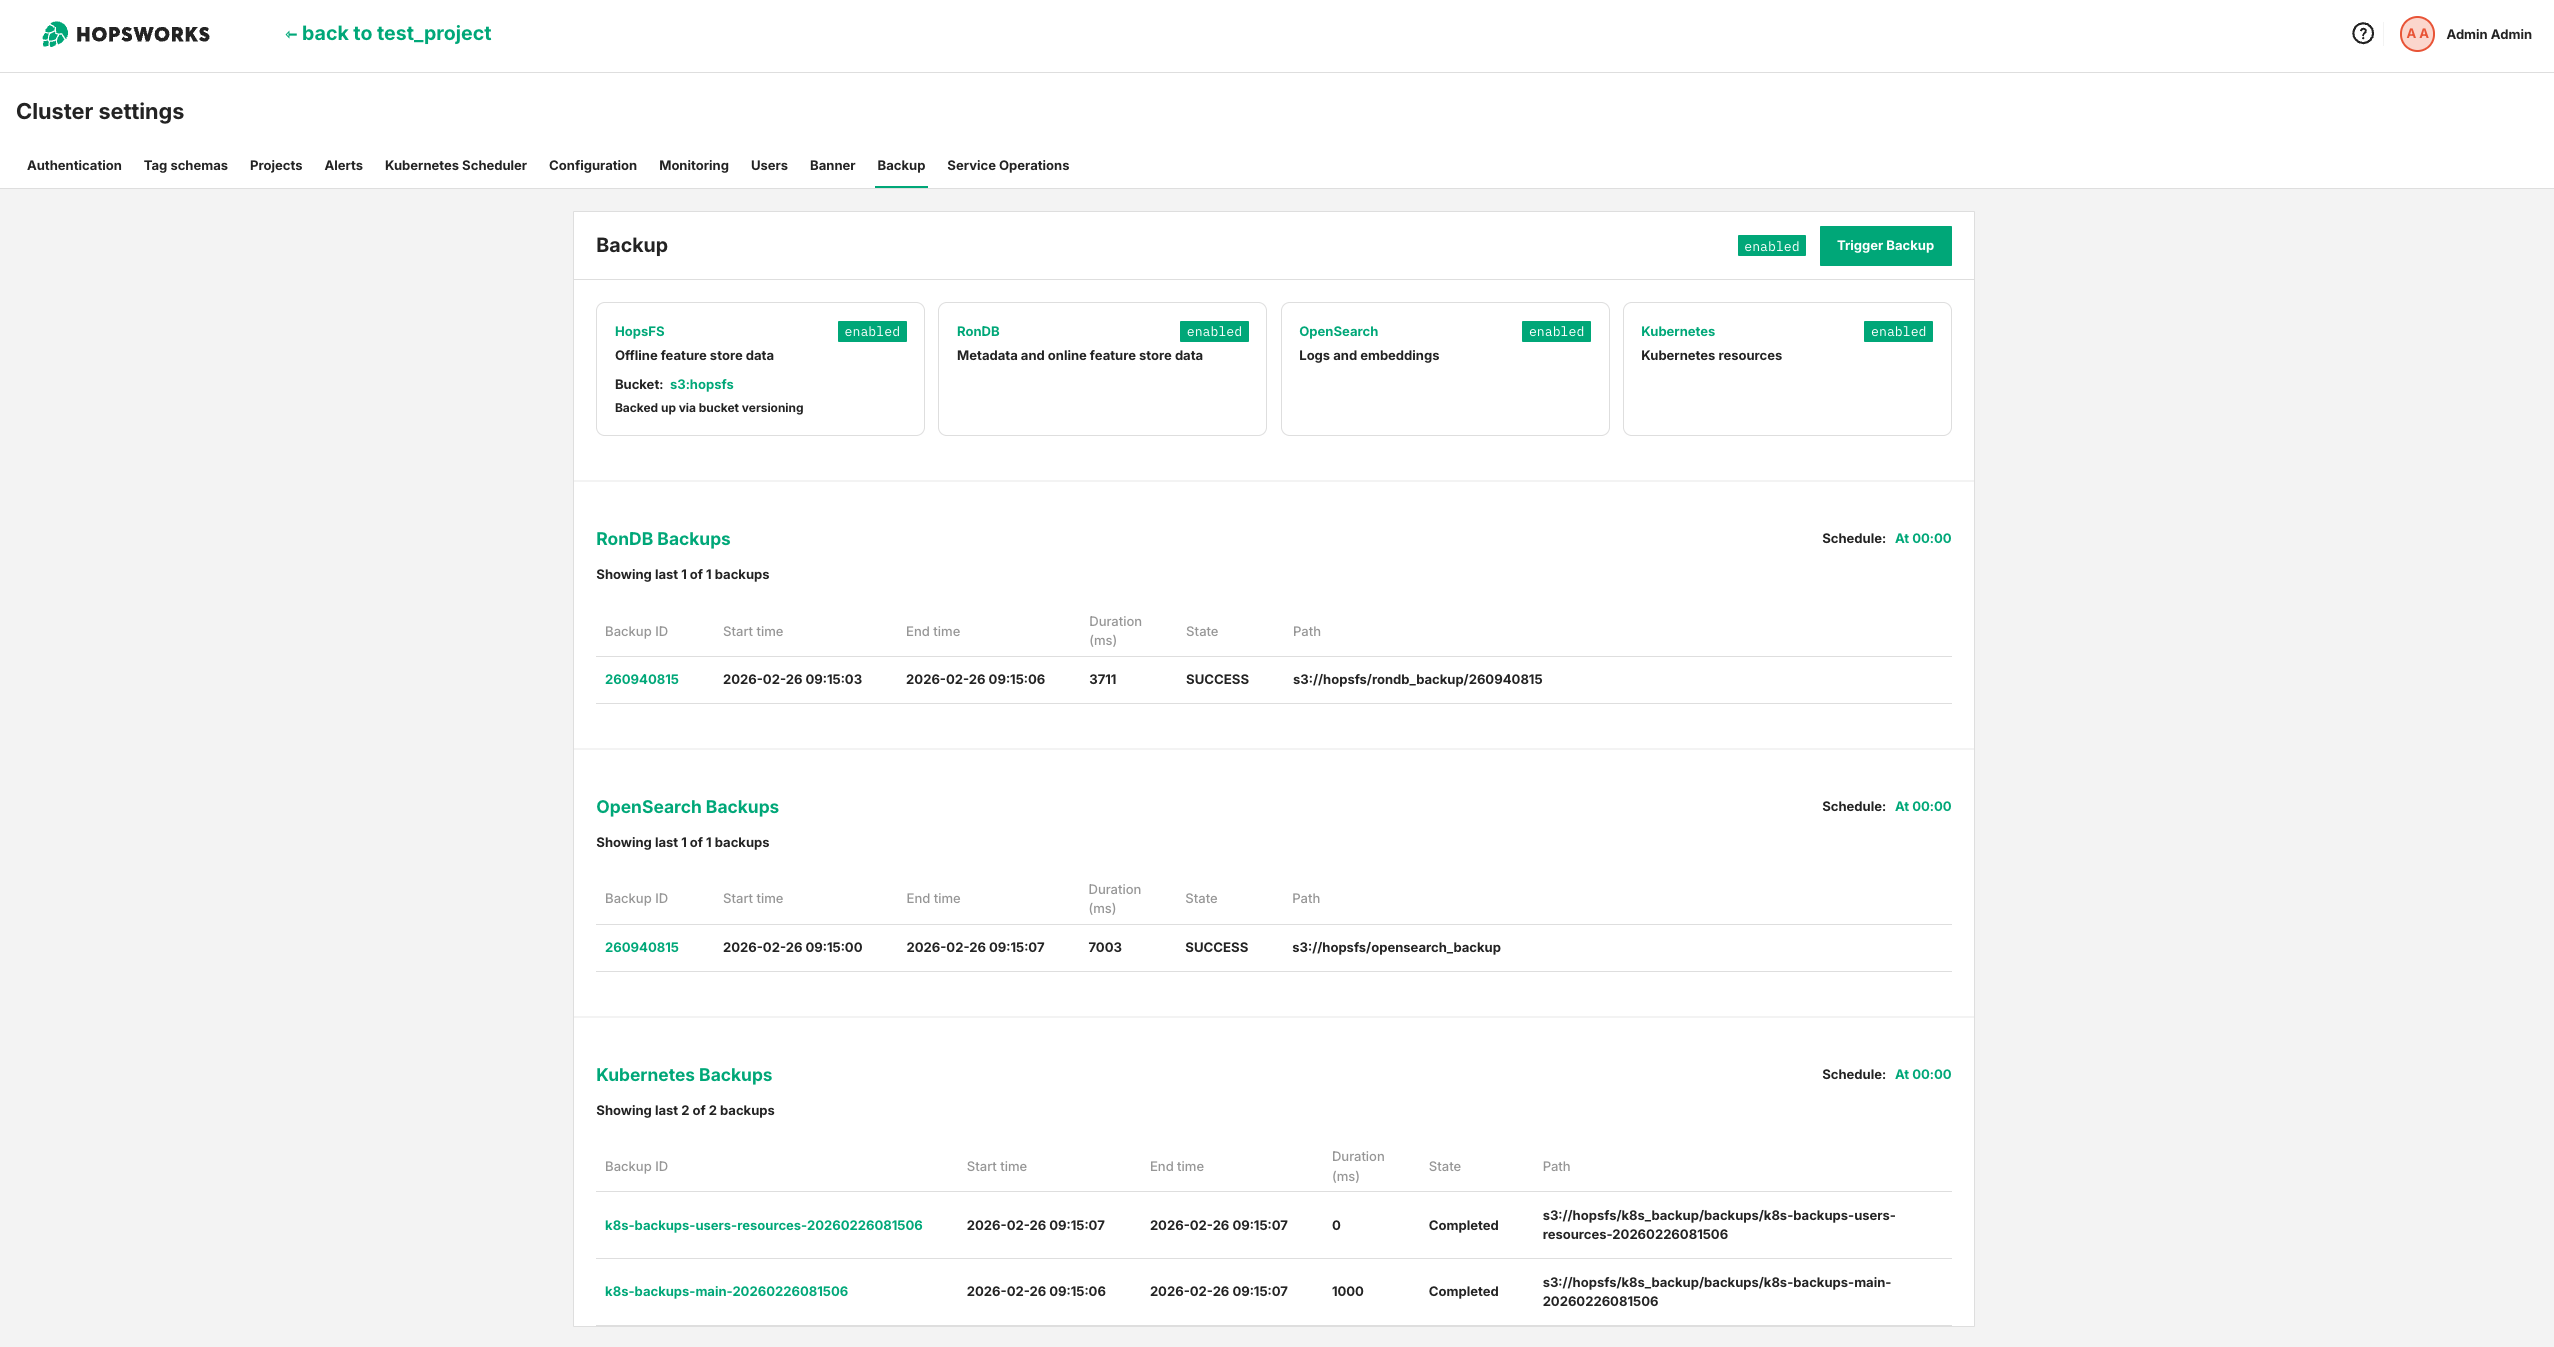Open the Users tab
Screen dimensions: 2554x1347
pos(769,166)
